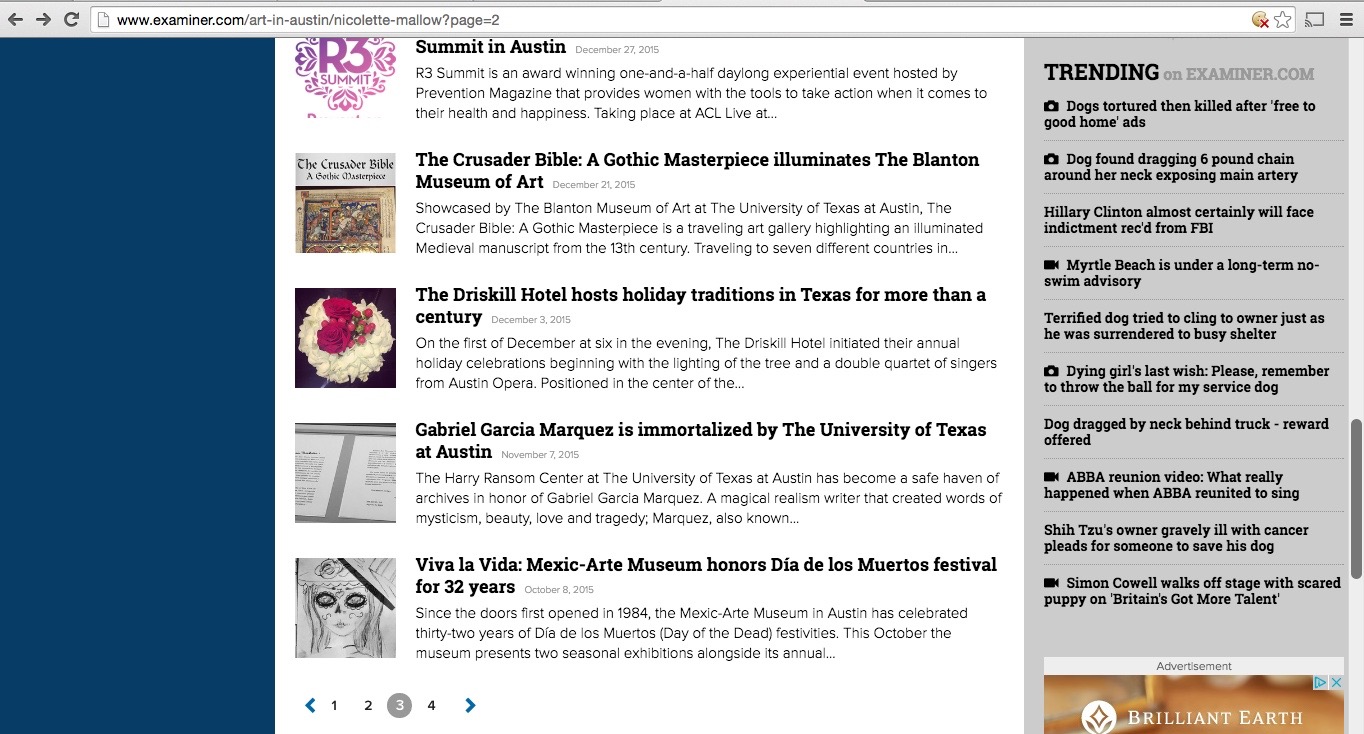Jump to page 4 in pagination
Viewport: 1364px width, 734px height.
pyautogui.click(x=431, y=706)
